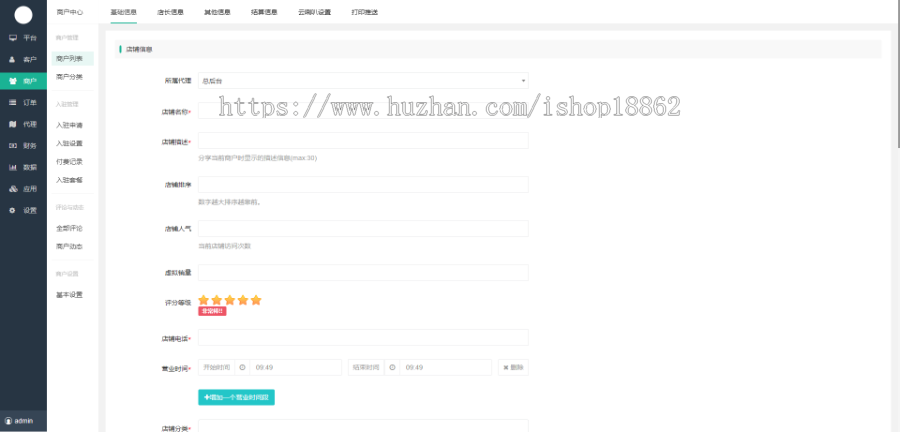Focus the 店铺排序 input field

point(363,185)
